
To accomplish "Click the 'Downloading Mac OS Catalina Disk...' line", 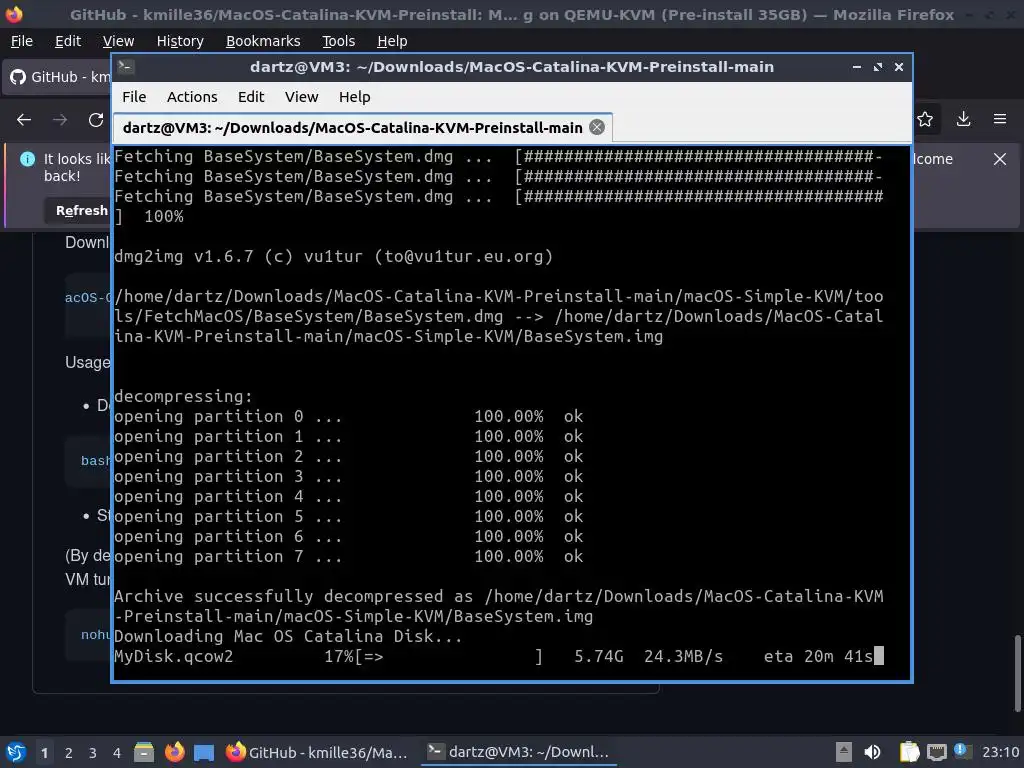I will [x=288, y=636].
